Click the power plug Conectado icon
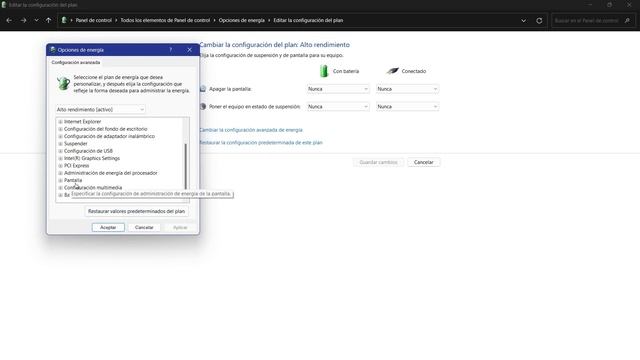The width and height of the screenshot is (640, 360). 393,71
